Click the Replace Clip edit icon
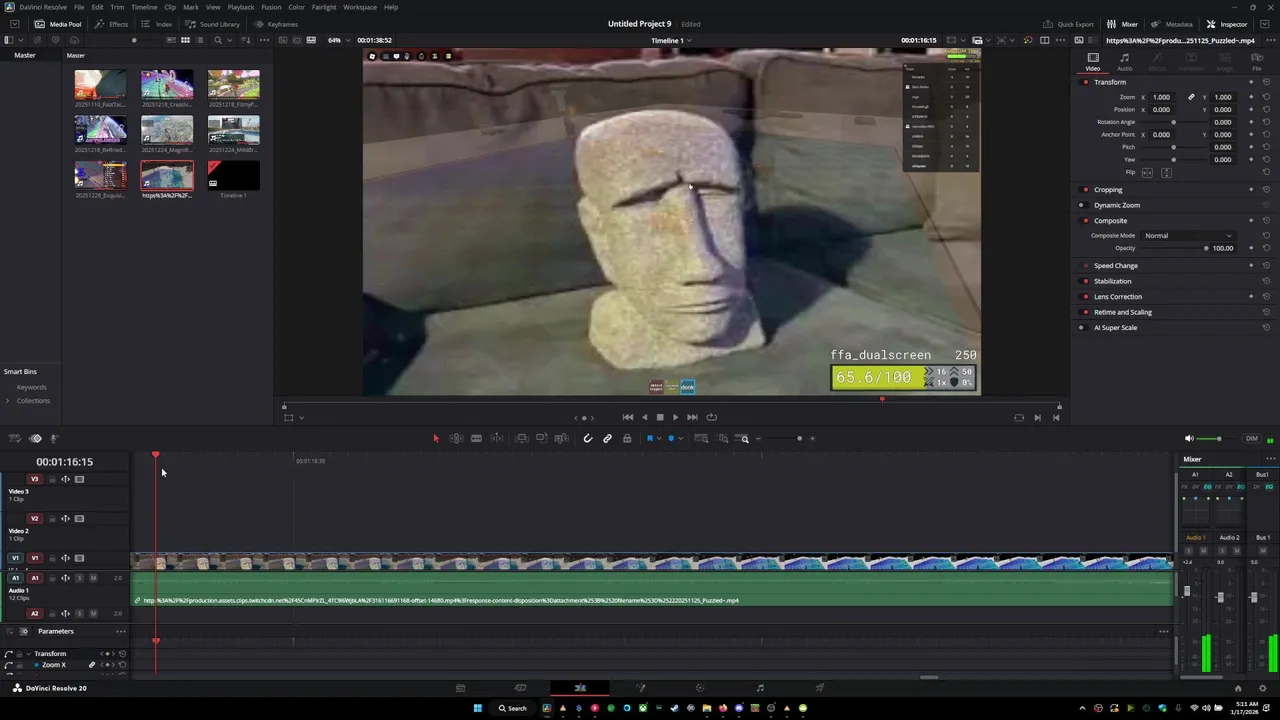1280x720 pixels. point(561,438)
